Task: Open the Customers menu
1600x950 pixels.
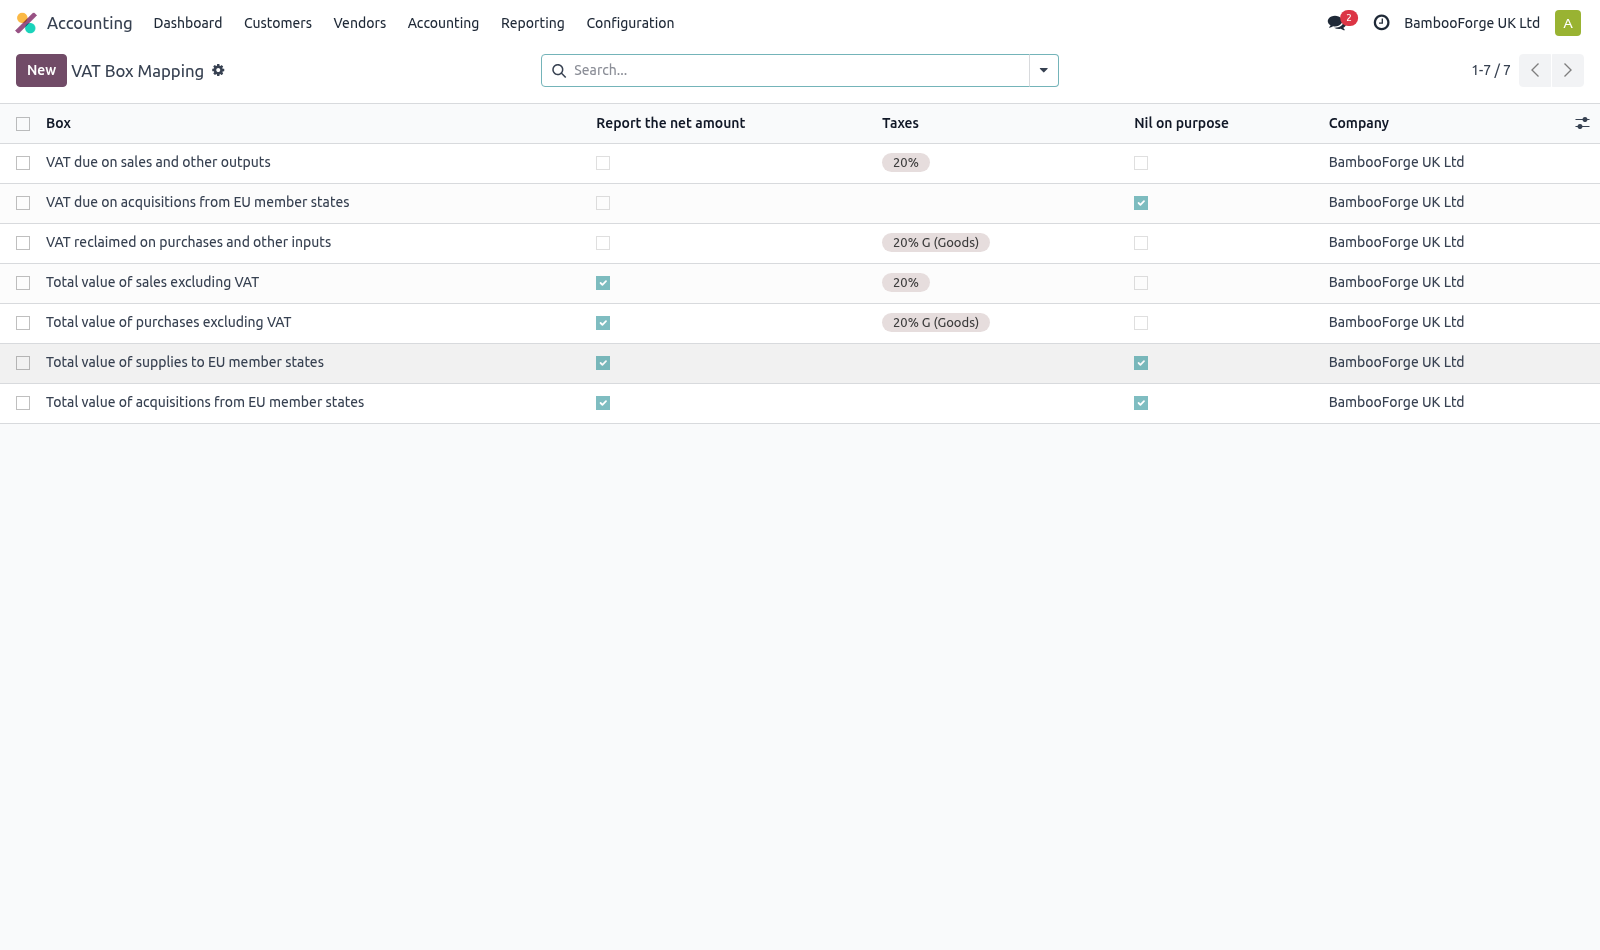Action: [x=278, y=23]
